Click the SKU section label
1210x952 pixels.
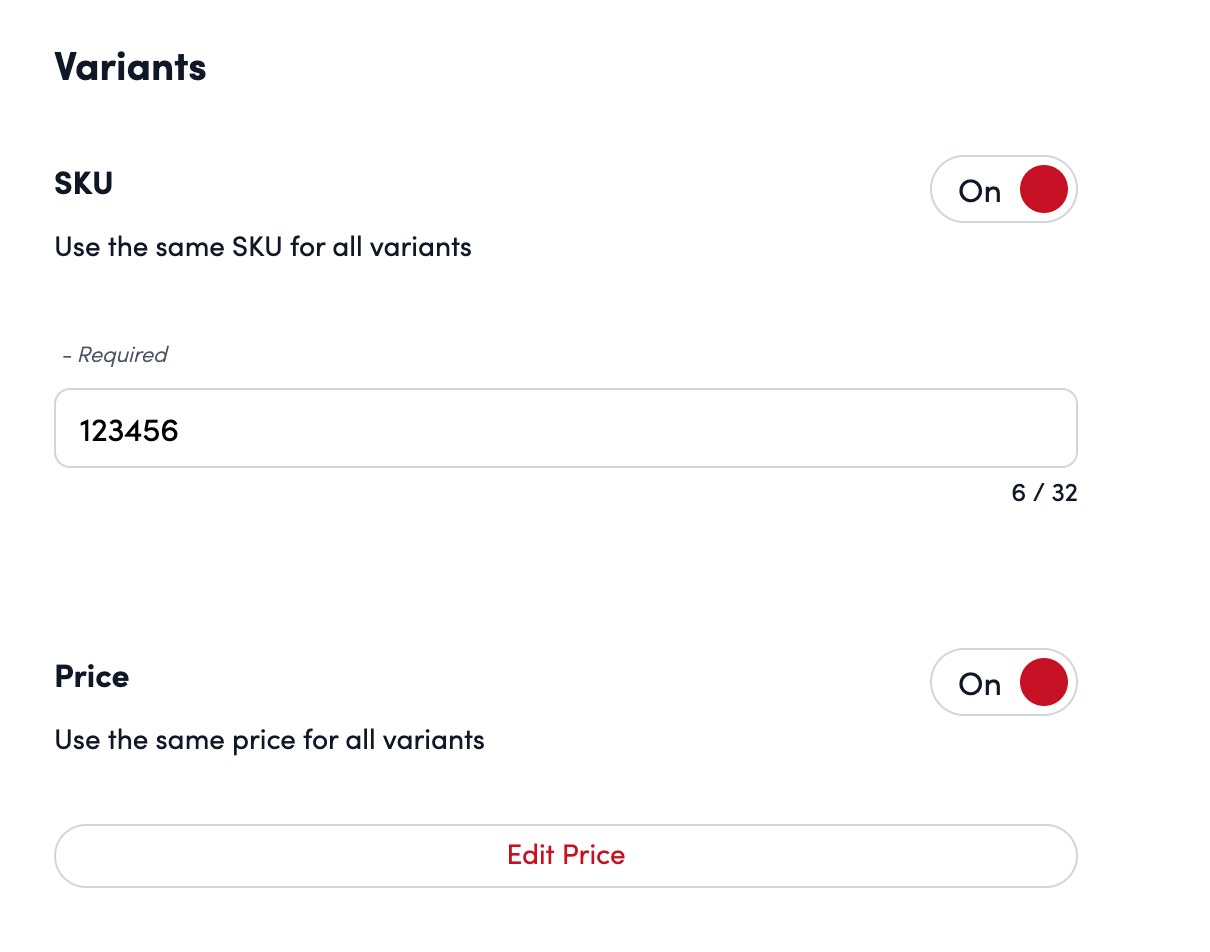point(84,184)
